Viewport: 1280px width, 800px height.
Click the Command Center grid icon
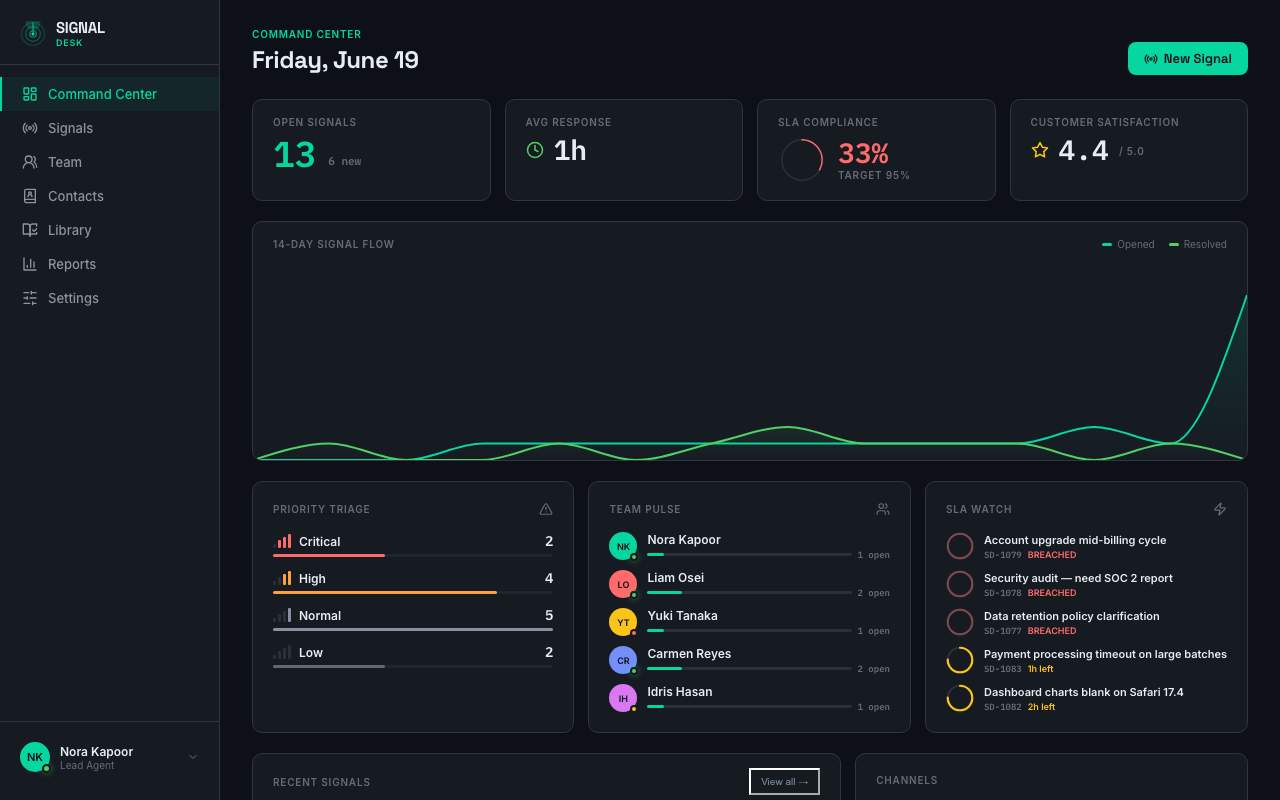(30, 94)
